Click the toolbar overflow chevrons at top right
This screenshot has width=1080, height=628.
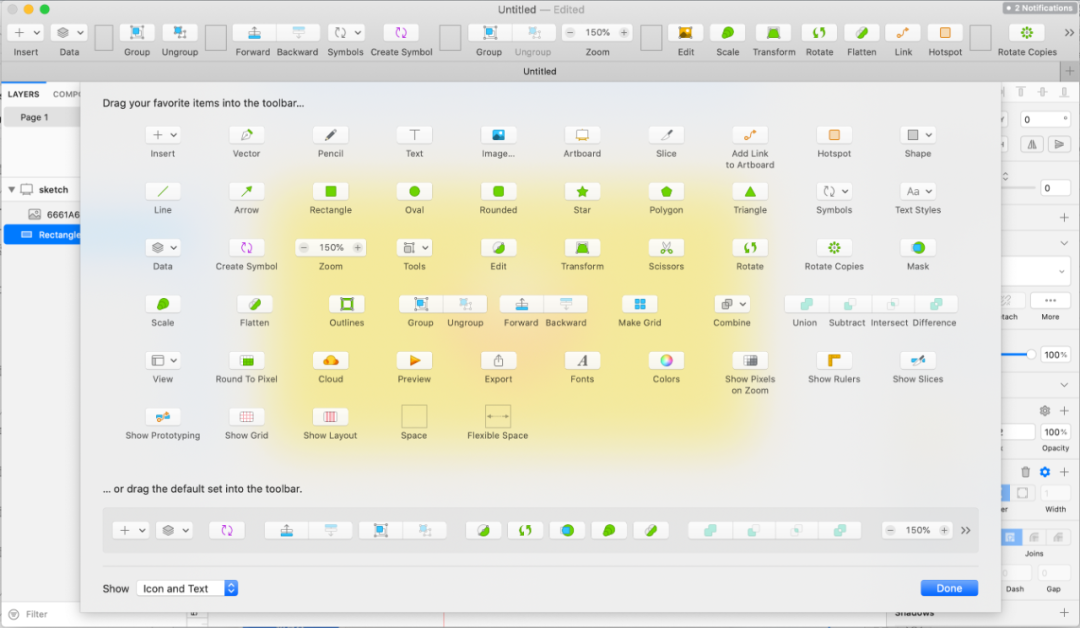[x=1068, y=32]
